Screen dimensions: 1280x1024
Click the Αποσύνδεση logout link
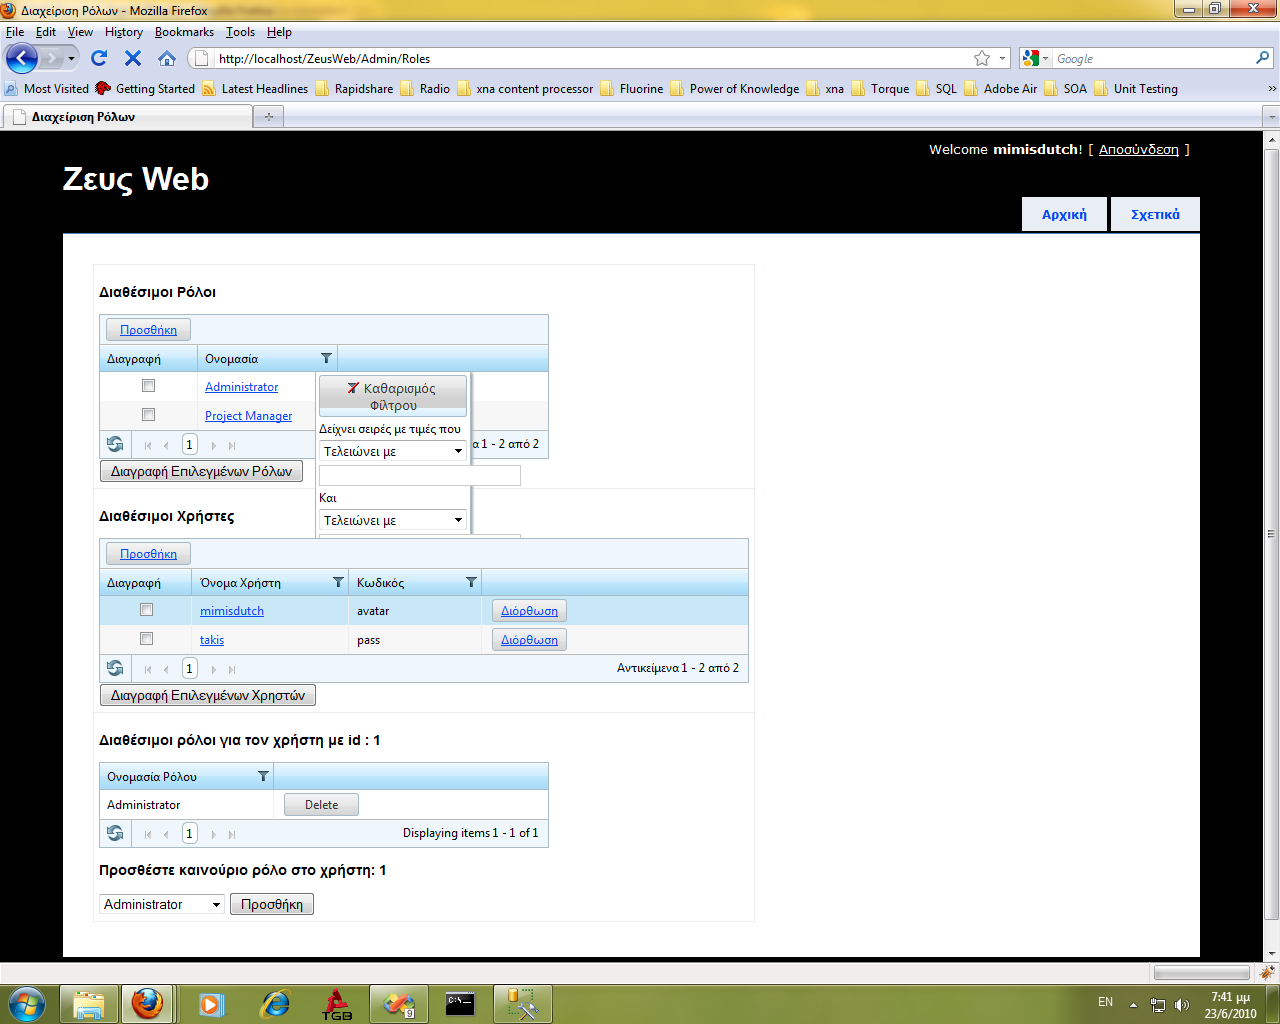(x=1139, y=149)
